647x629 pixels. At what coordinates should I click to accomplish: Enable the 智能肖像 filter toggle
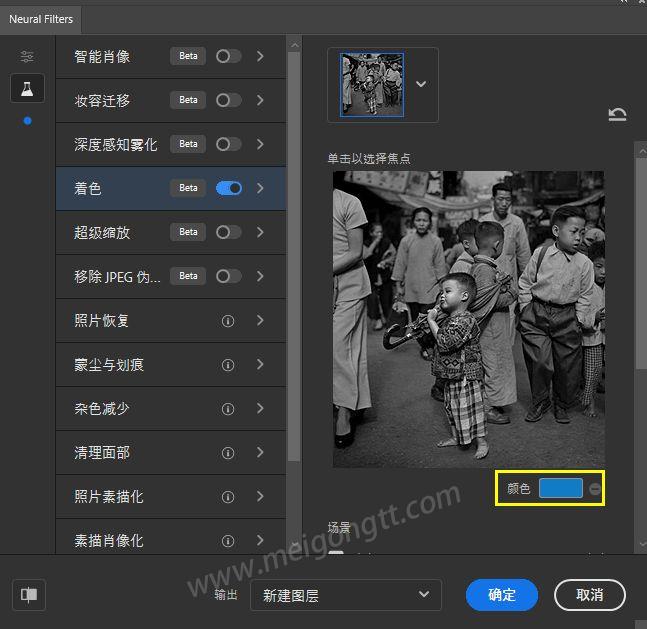[229, 56]
